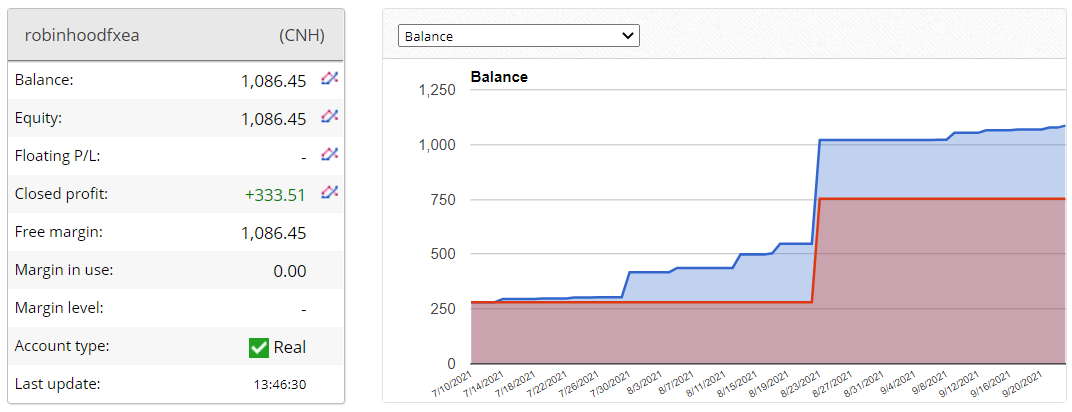Click the +333.51 closed profit value
The width and height of the screenshot is (1072, 412).
(x=275, y=195)
